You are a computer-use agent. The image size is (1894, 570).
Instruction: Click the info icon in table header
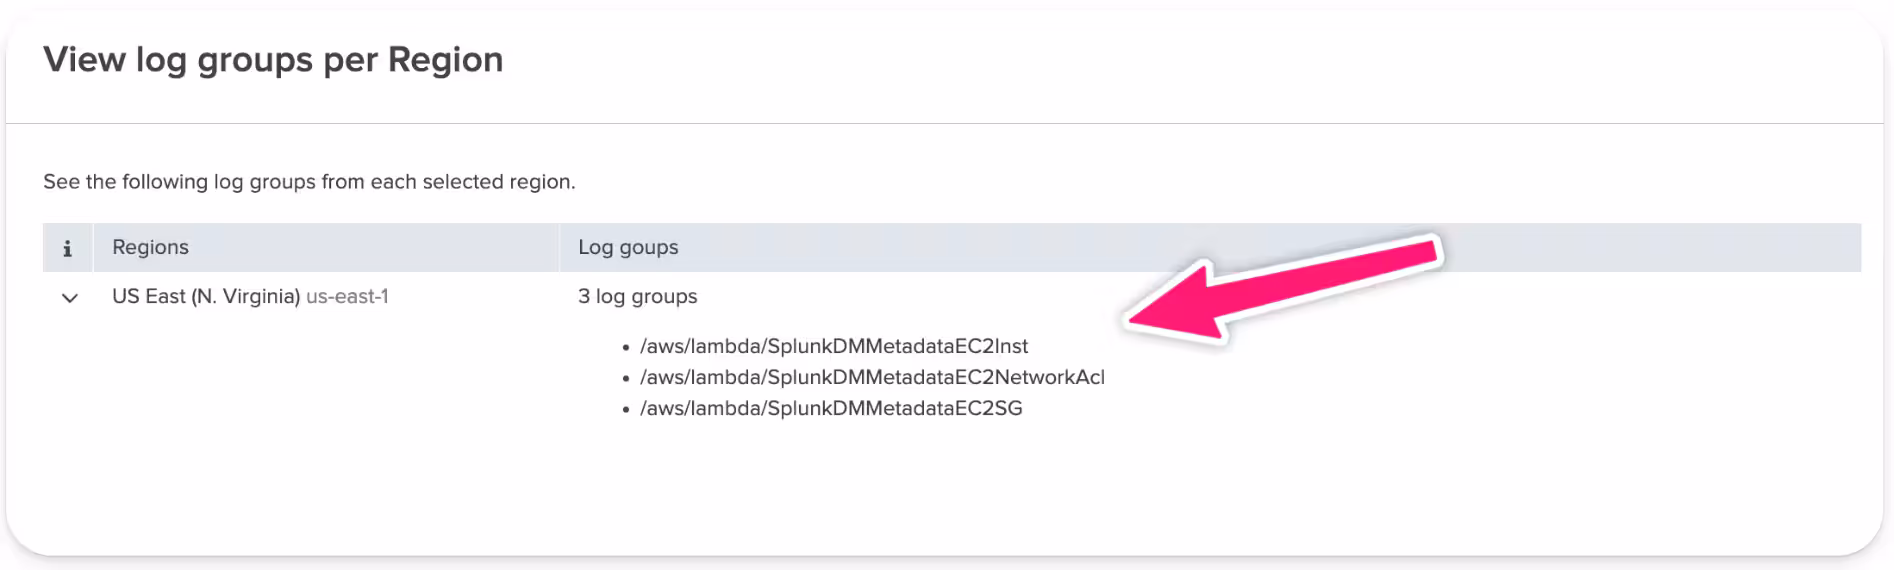tap(67, 248)
